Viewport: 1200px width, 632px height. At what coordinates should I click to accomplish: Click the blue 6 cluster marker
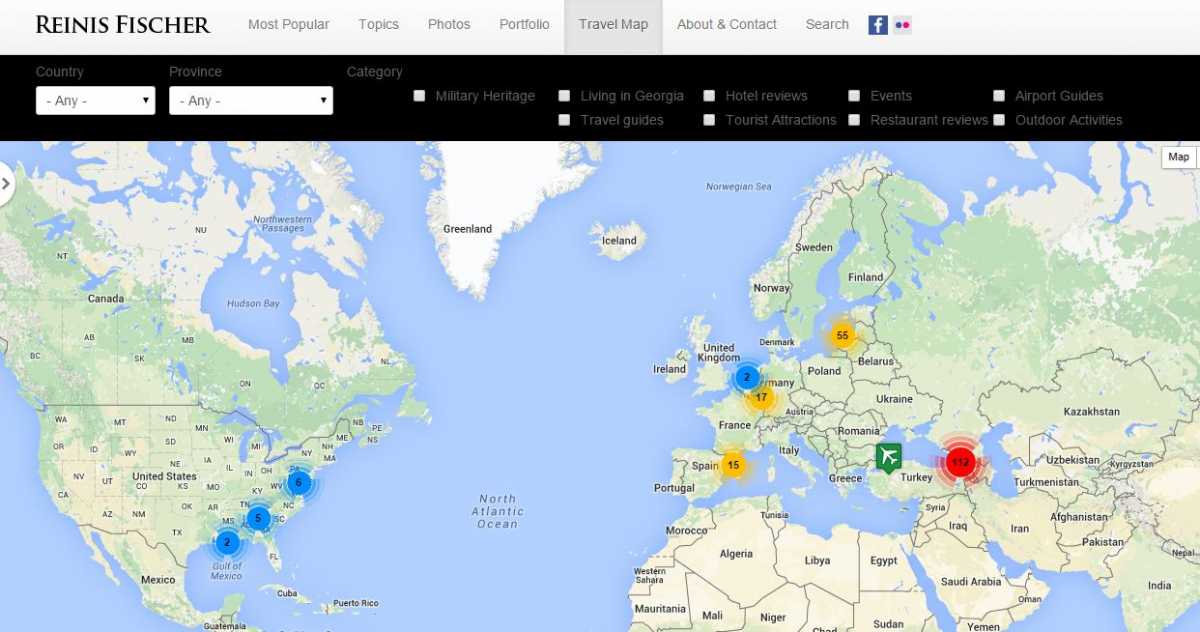click(x=298, y=483)
